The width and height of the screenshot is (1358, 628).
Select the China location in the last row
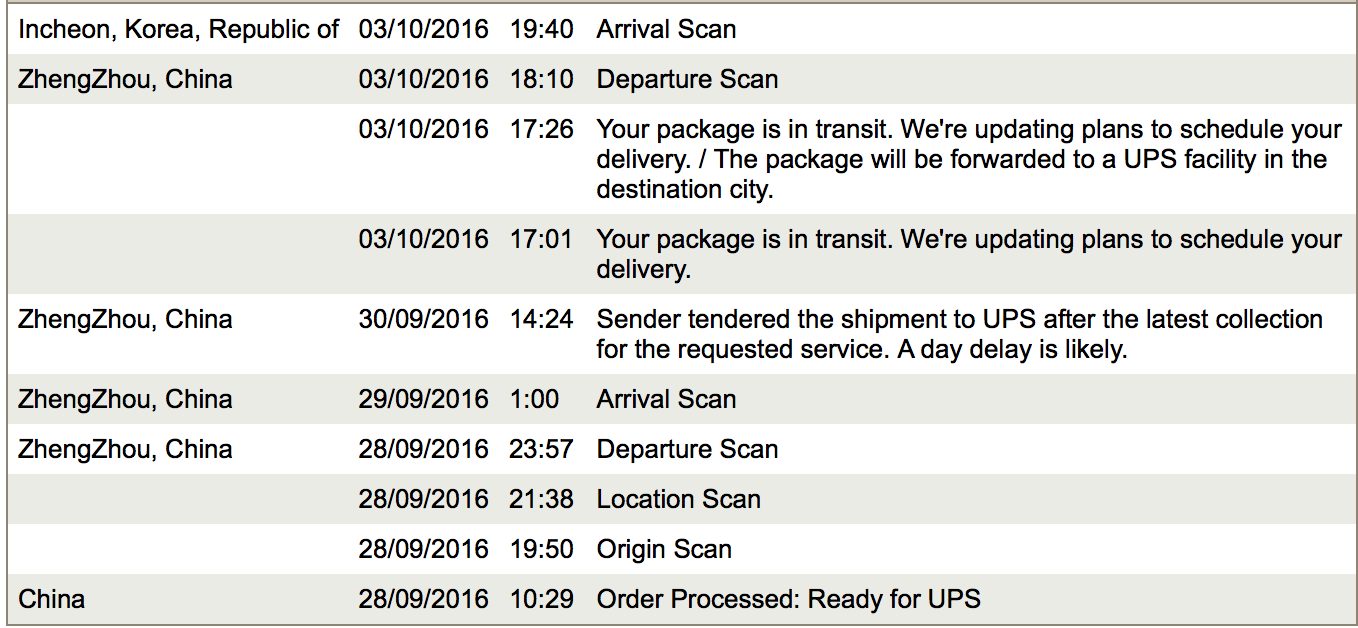click(x=52, y=599)
